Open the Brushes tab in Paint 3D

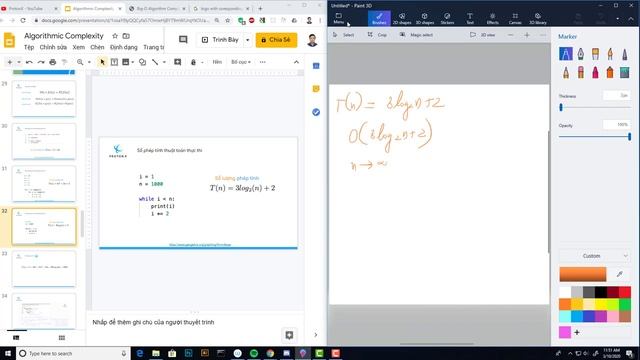click(x=379, y=18)
